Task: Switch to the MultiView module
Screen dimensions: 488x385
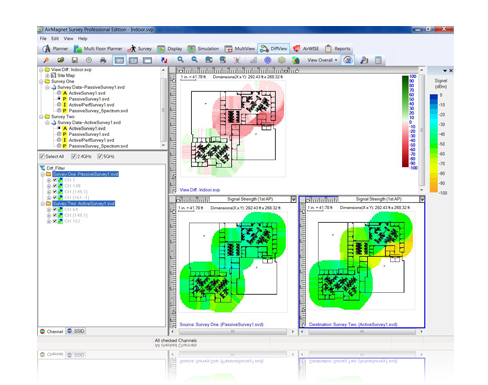Action: tap(240, 49)
